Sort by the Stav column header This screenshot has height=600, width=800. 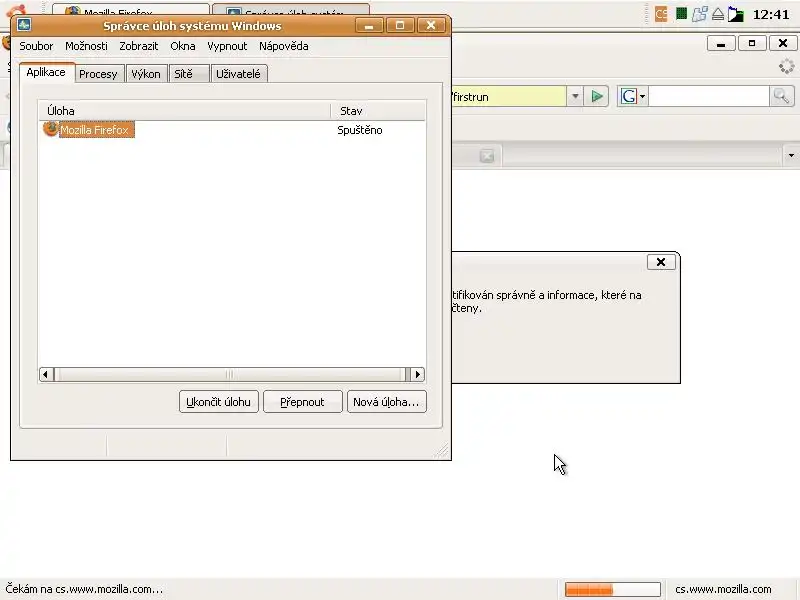tap(378, 111)
